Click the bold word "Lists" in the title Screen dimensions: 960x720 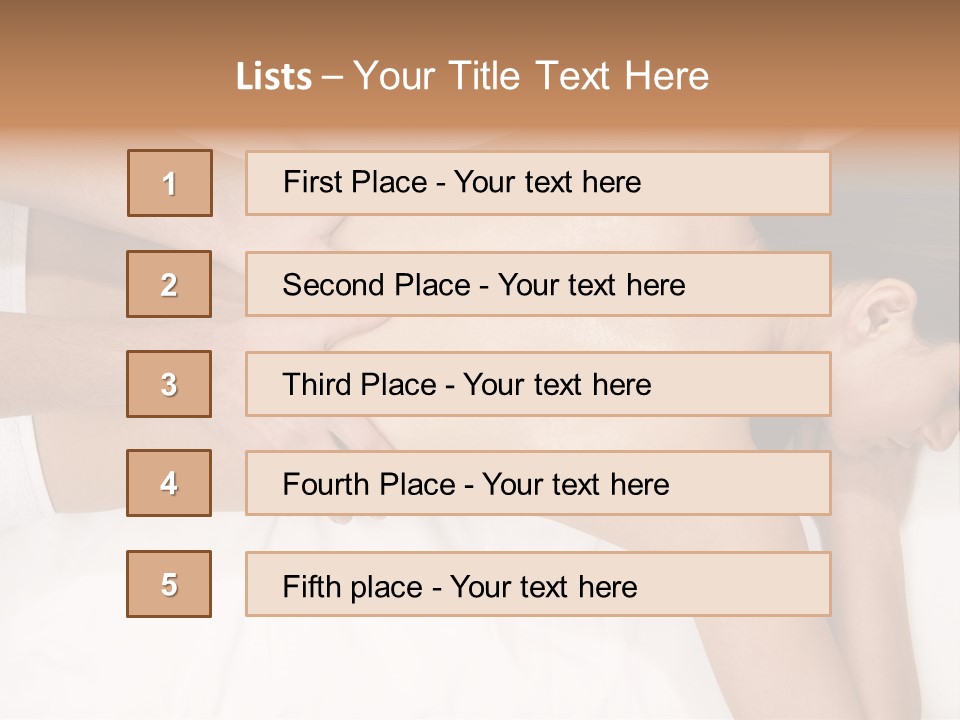pos(274,76)
